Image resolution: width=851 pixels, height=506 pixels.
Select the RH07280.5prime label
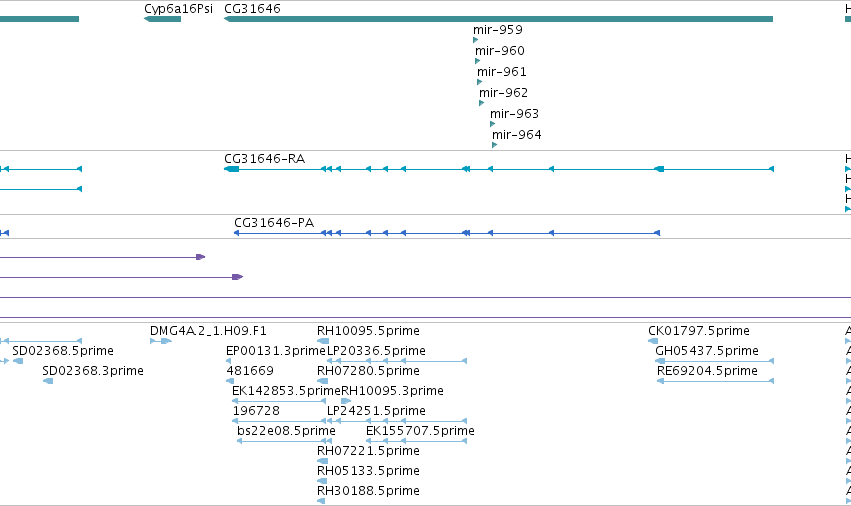[x=368, y=371]
